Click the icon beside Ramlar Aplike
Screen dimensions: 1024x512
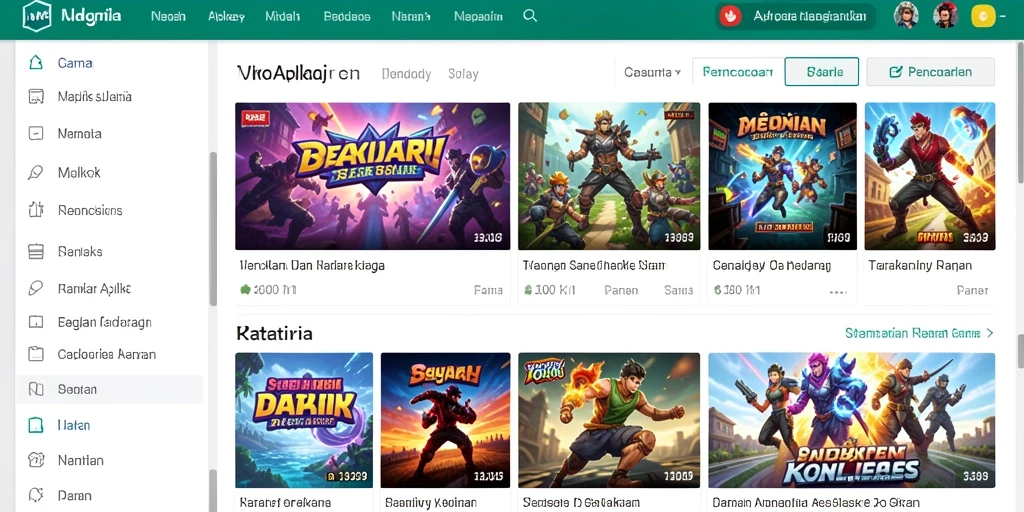pyautogui.click(x=36, y=288)
